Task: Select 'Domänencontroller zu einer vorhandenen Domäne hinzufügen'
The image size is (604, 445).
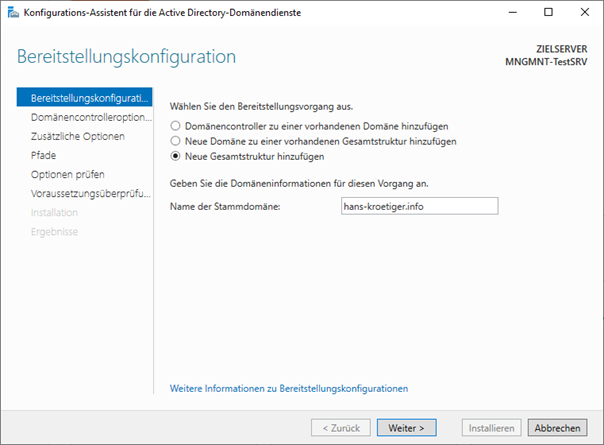Action: 177,126
